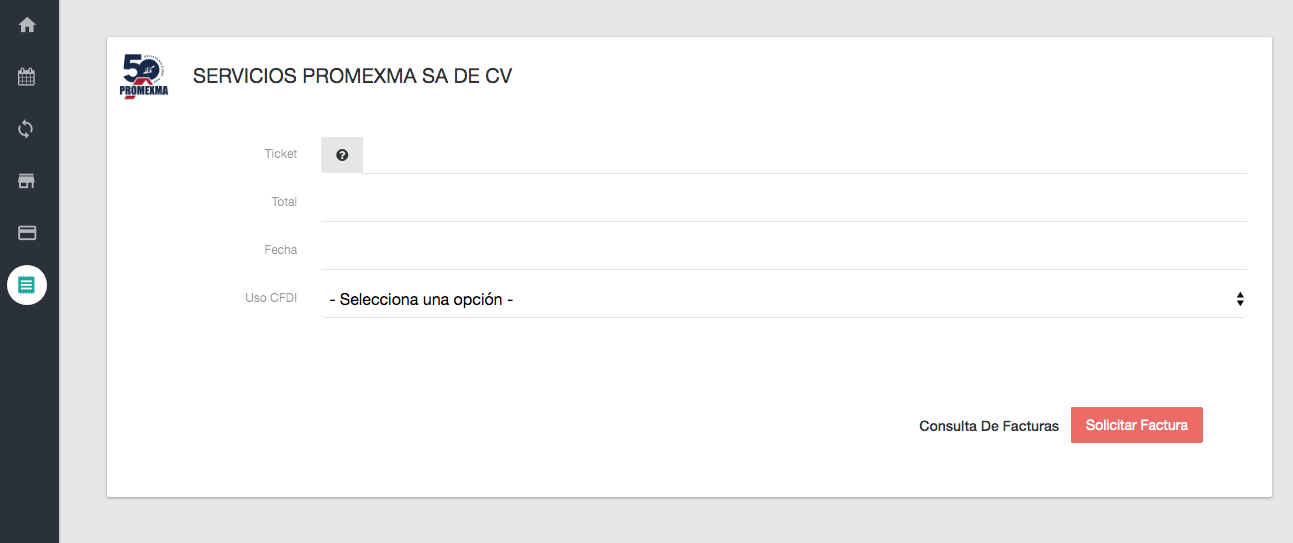The image size is (1293, 543).
Task: Open the calendar icon in sidebar
Action: [x=27, y=77]
